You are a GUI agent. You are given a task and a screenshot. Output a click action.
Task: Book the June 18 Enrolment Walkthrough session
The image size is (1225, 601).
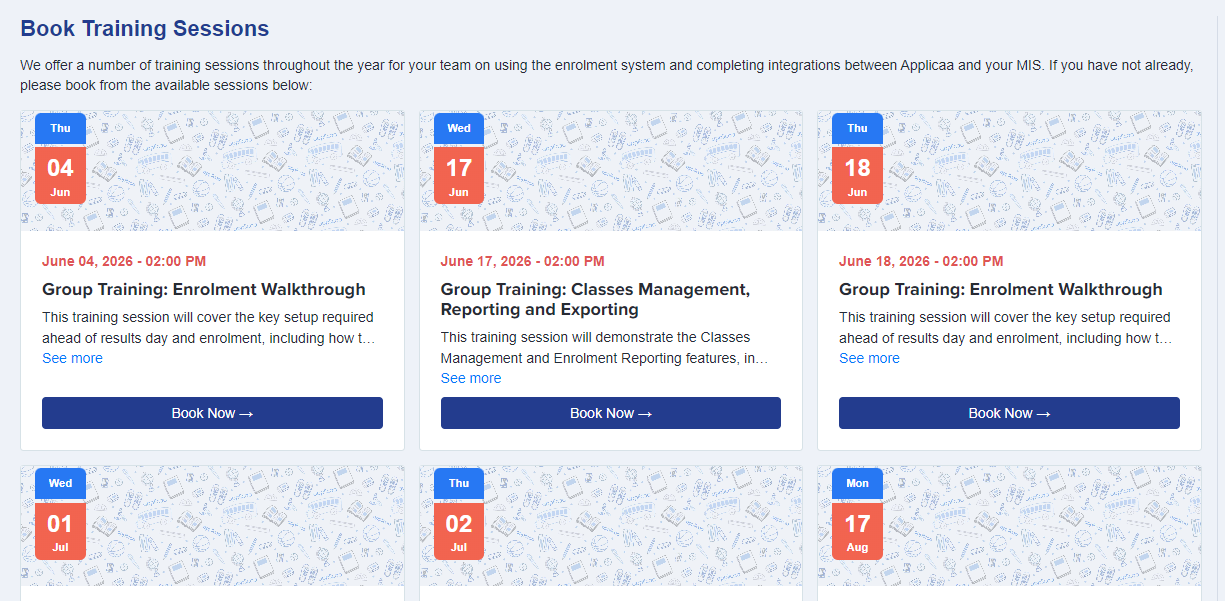pyautogui.click(x=1009, y=413)
